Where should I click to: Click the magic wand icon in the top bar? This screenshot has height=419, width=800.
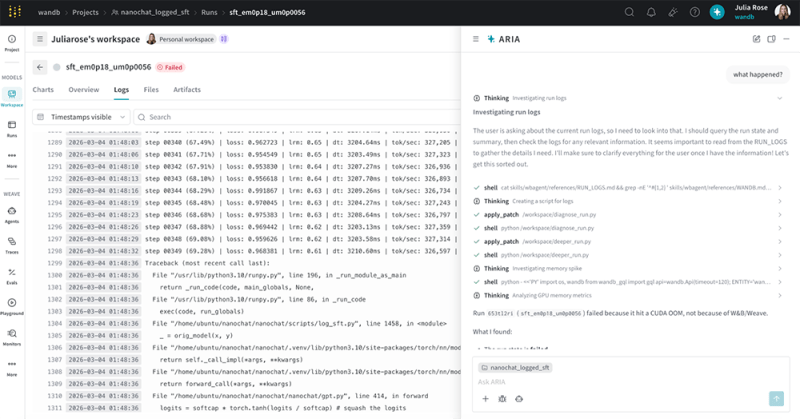(673, 12)
